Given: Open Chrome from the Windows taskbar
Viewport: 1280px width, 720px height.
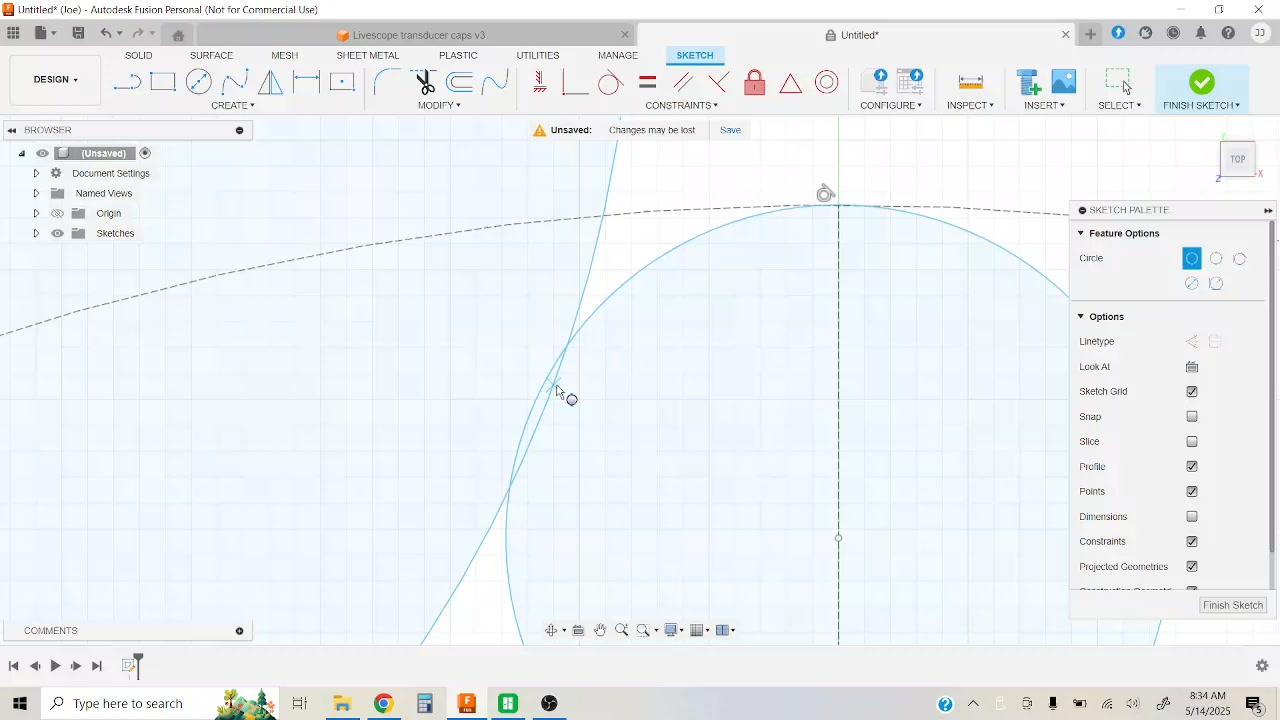Looking at the screenshot, I should pyautogui.click(x=384, y=704).
